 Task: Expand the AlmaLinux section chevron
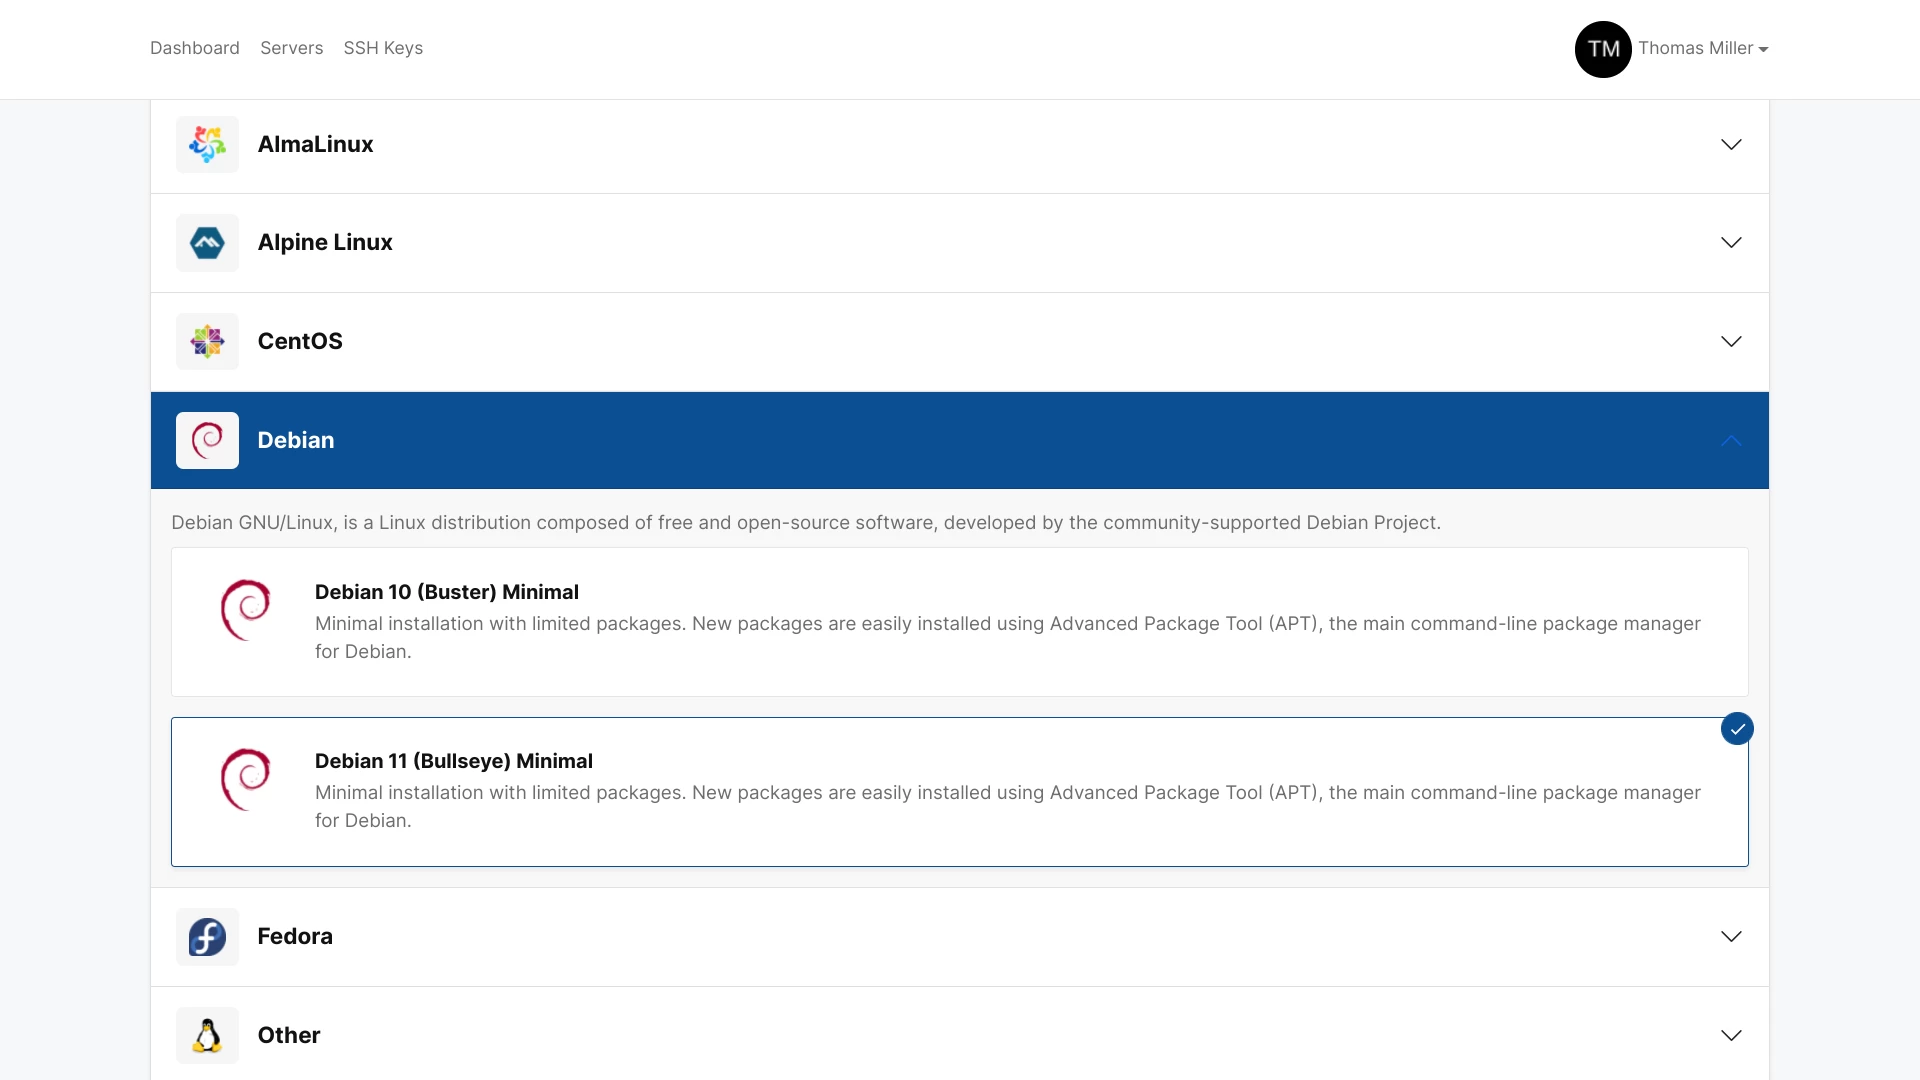pos(1731,144)
